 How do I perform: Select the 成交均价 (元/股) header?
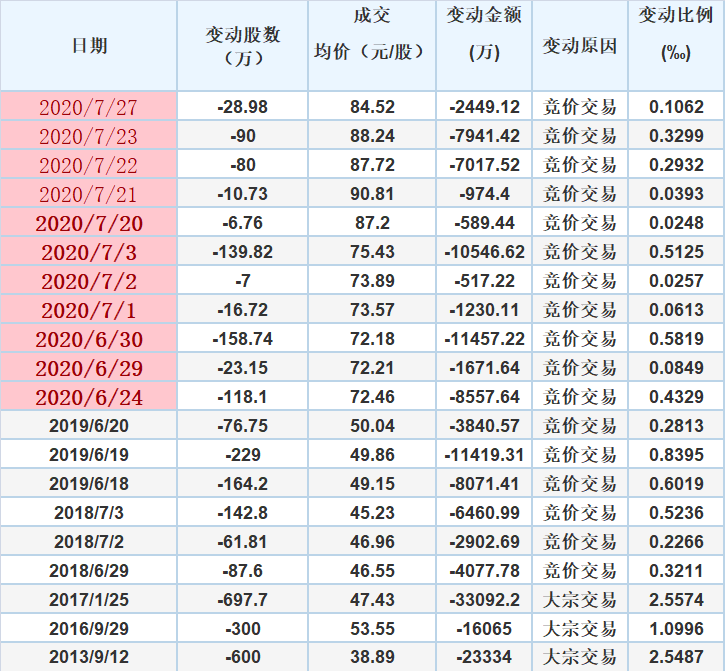[x=372, y=46]
